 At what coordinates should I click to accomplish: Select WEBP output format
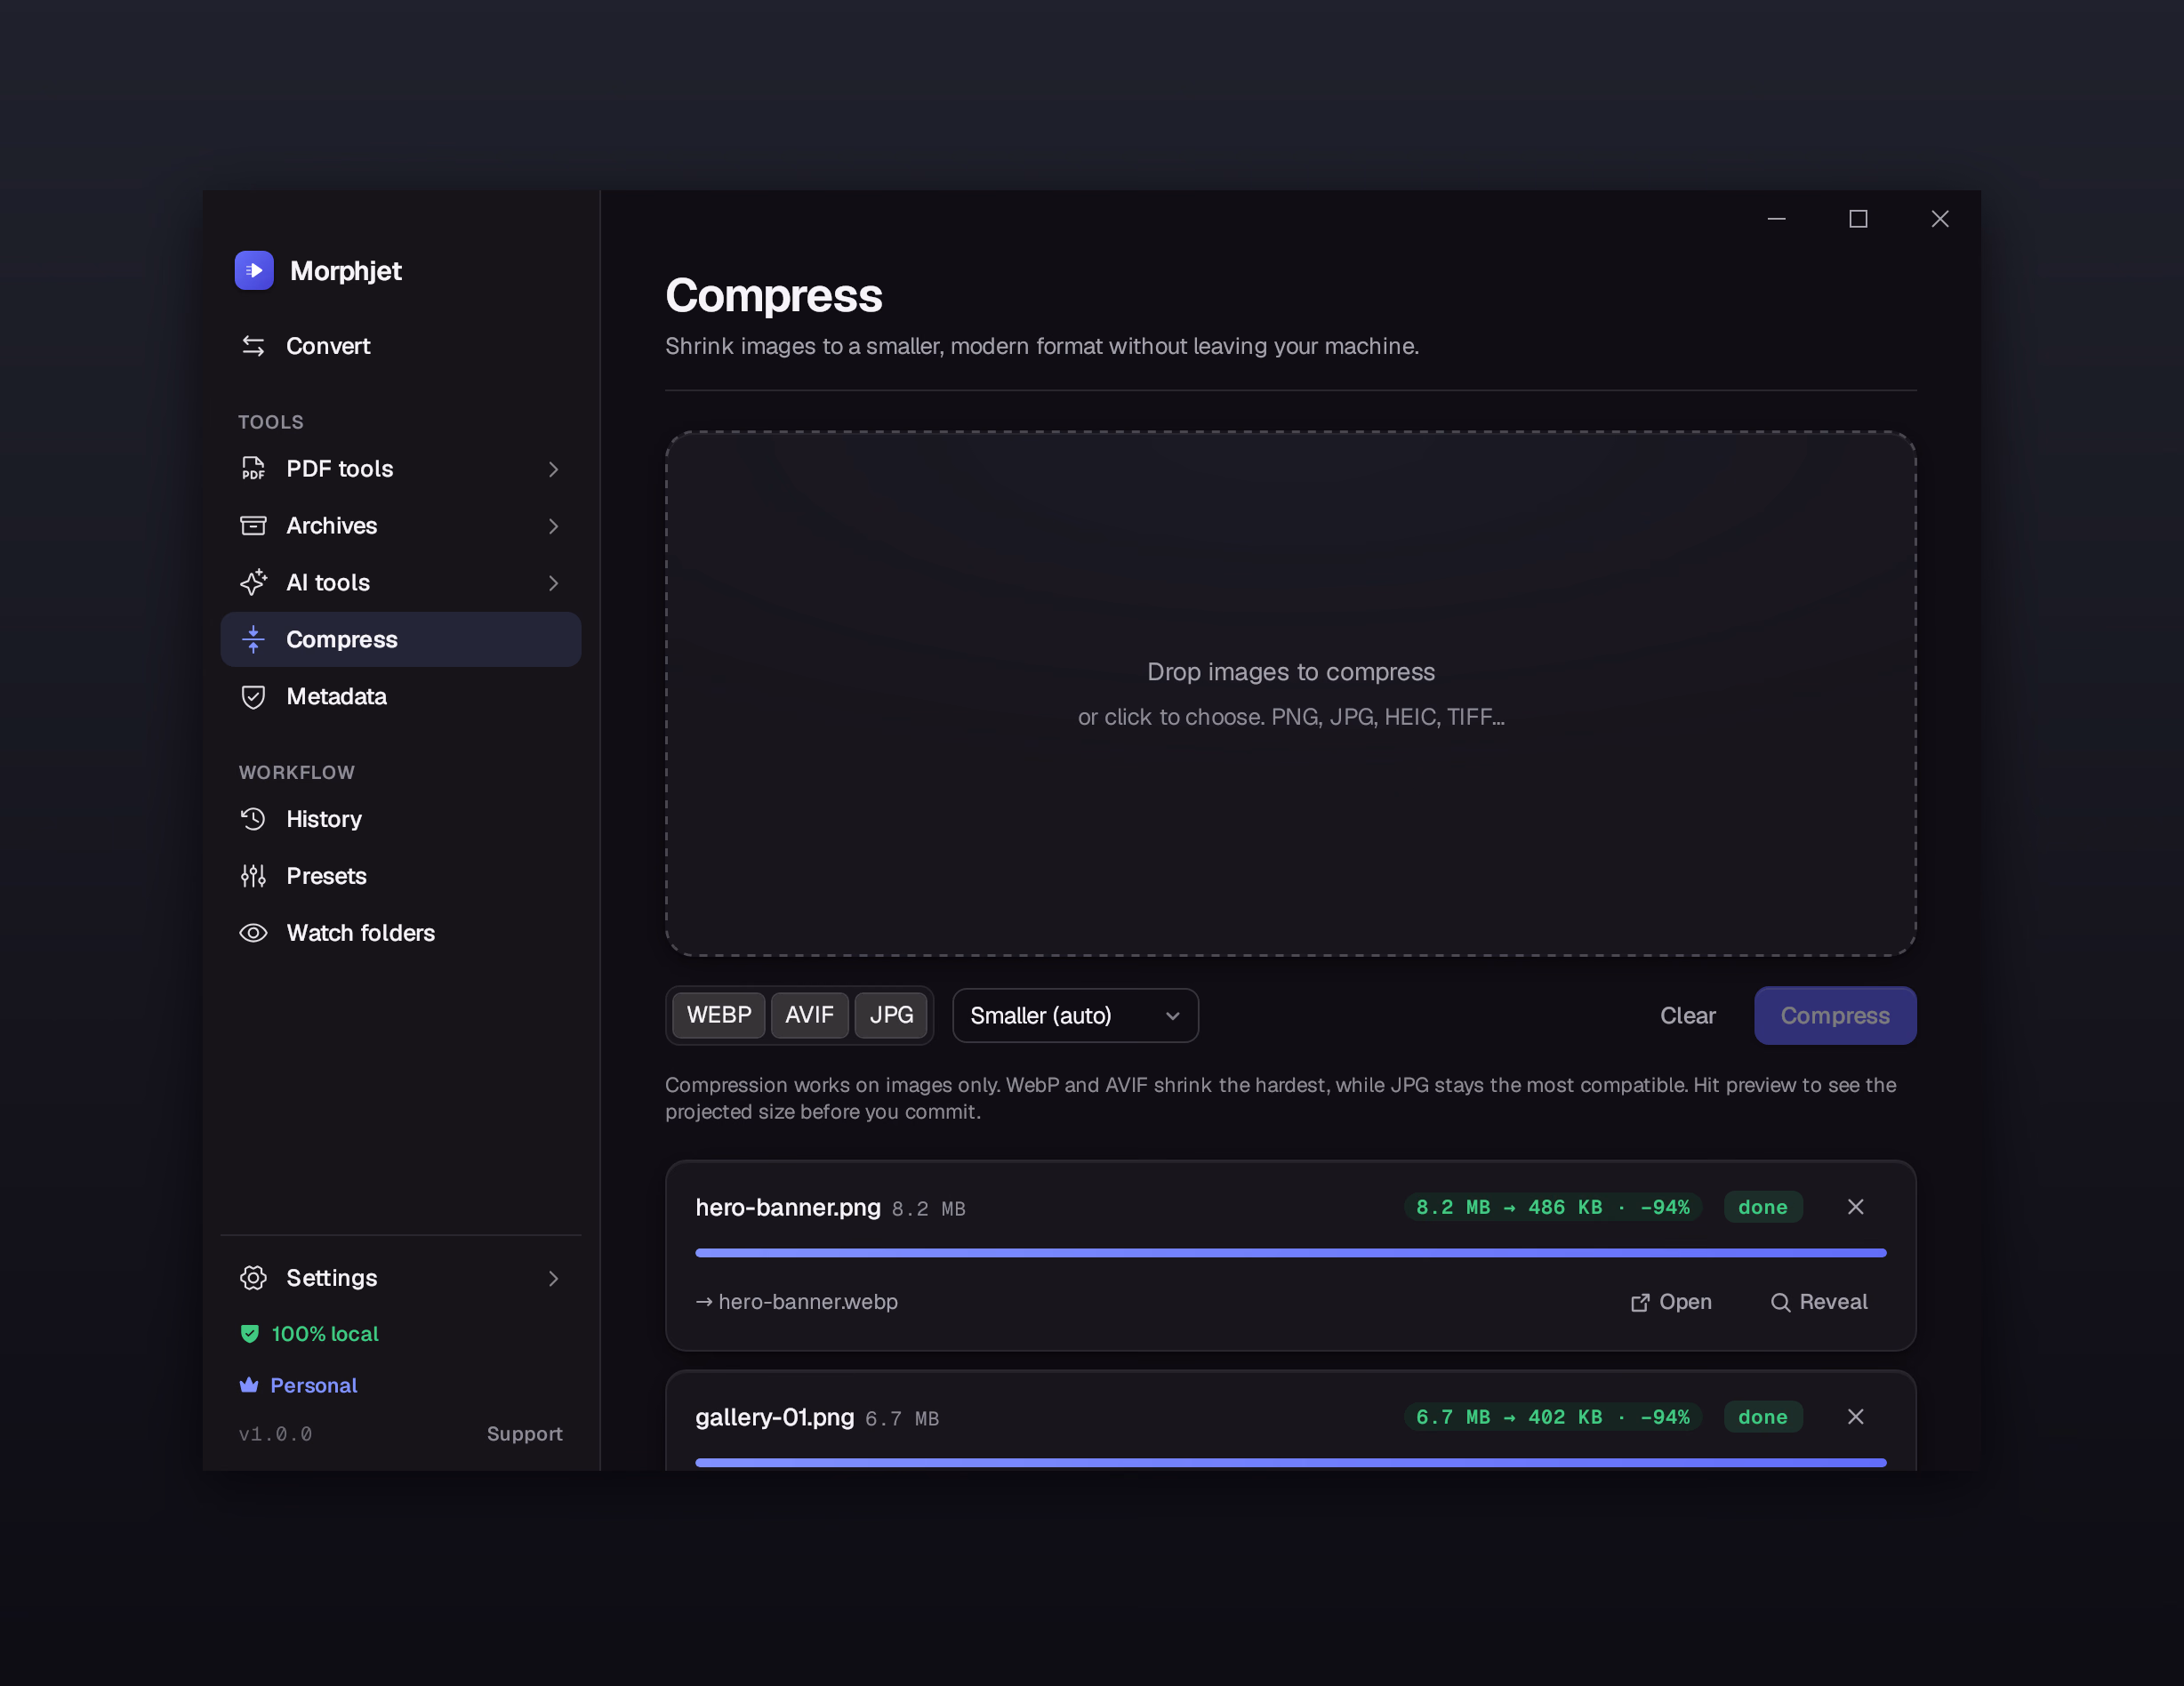click(x=719, y=1015)
